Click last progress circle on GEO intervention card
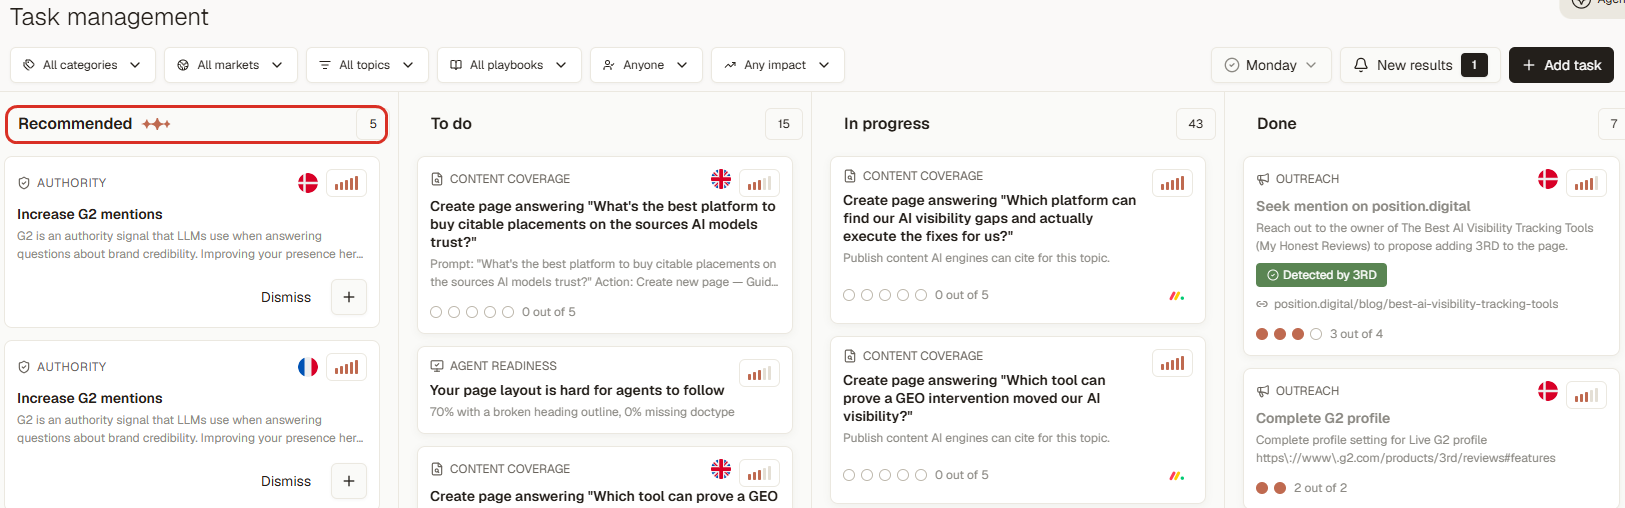Viewport: 1625px width, 508px height. (921, 475)
